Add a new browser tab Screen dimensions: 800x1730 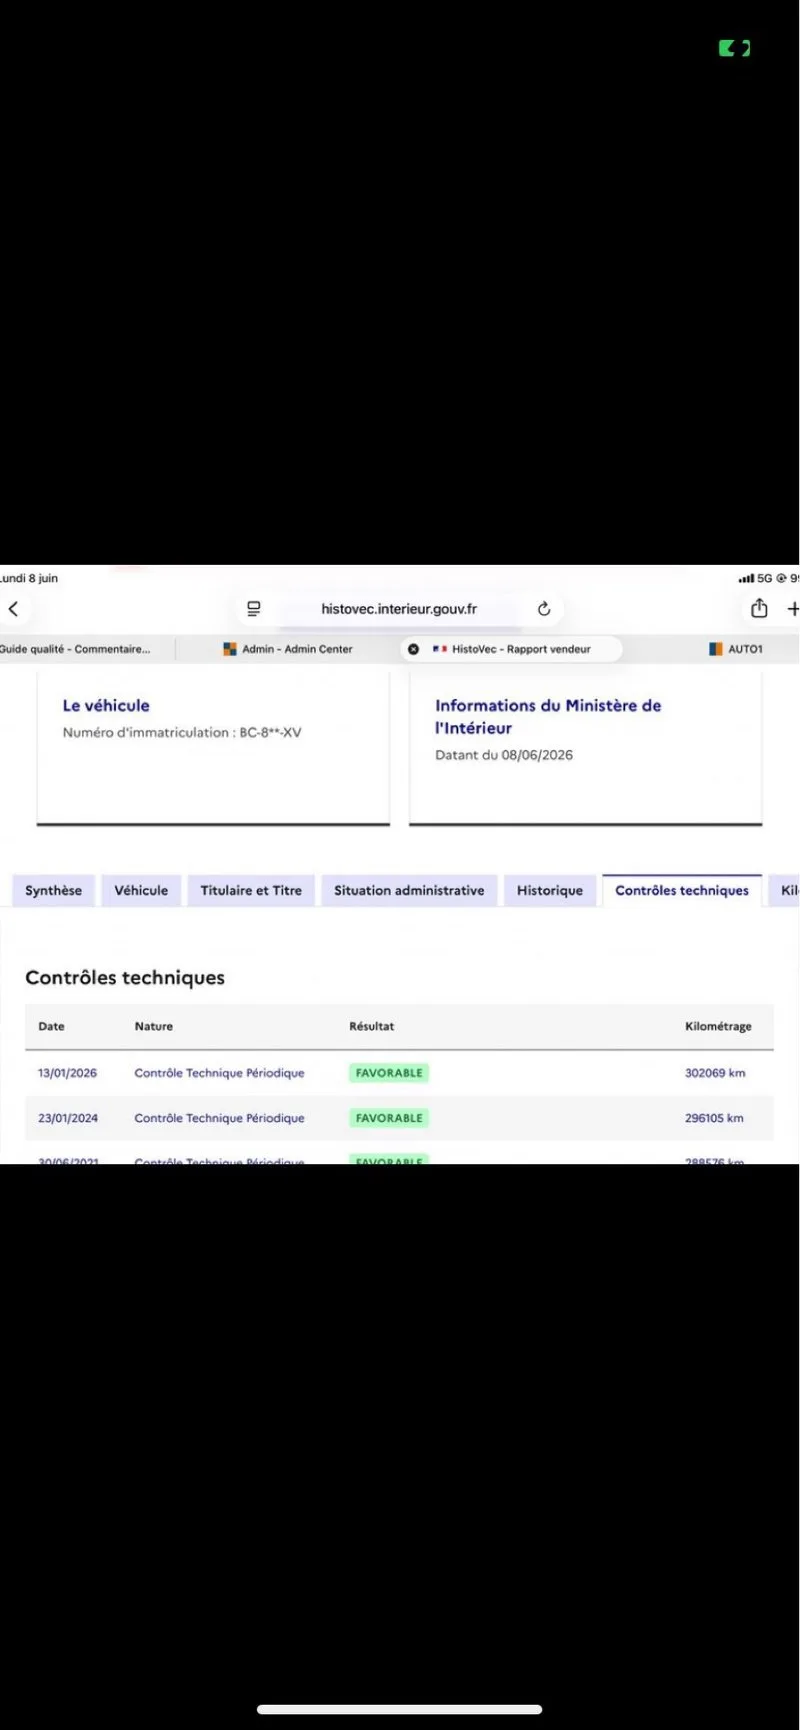coord(793,608)
